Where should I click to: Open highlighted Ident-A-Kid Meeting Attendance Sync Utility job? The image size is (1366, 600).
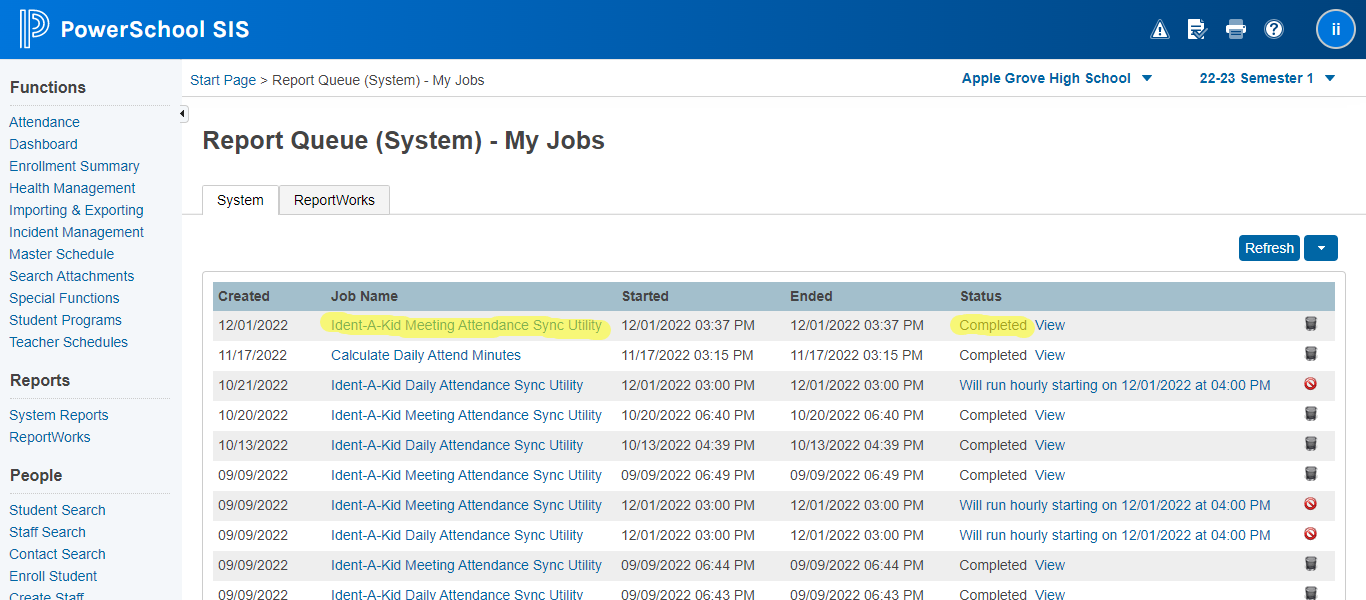(466, 325)
